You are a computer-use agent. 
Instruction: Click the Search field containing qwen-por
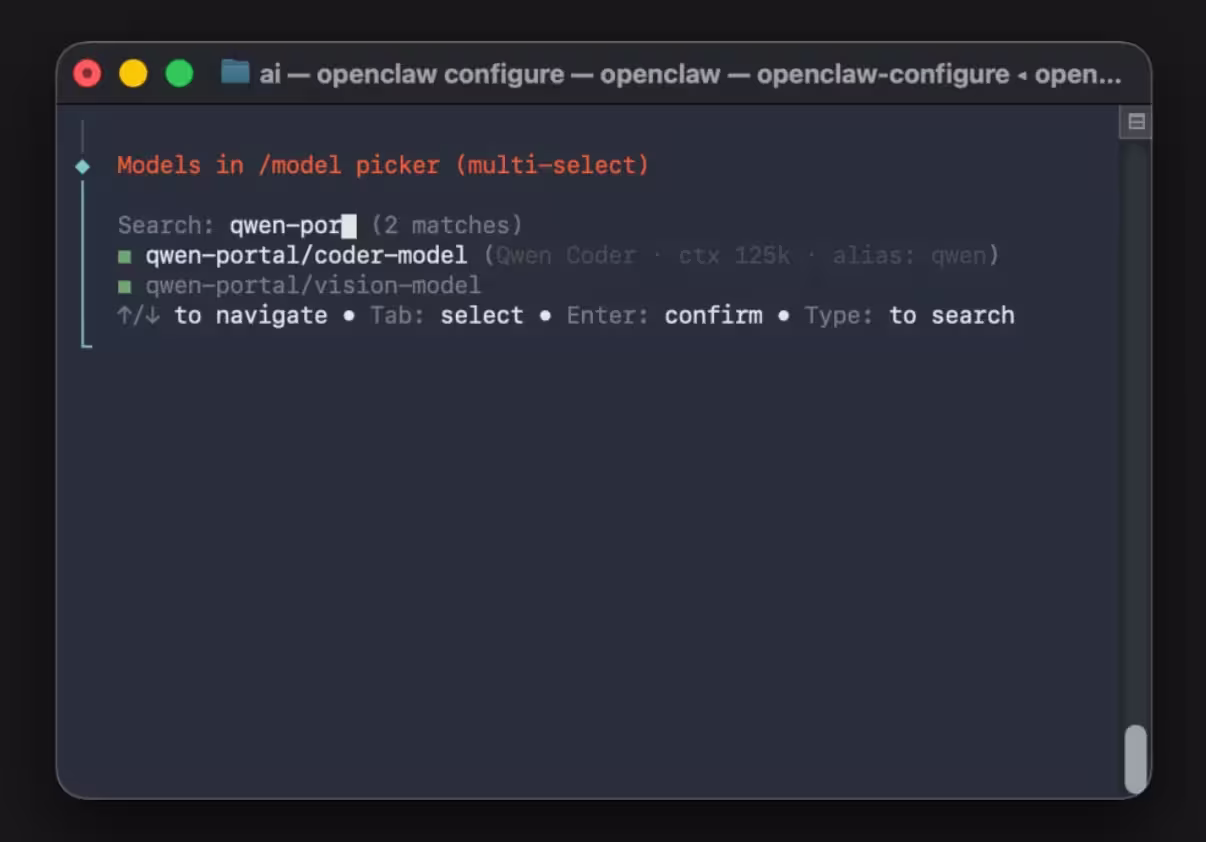coord(285,226)
